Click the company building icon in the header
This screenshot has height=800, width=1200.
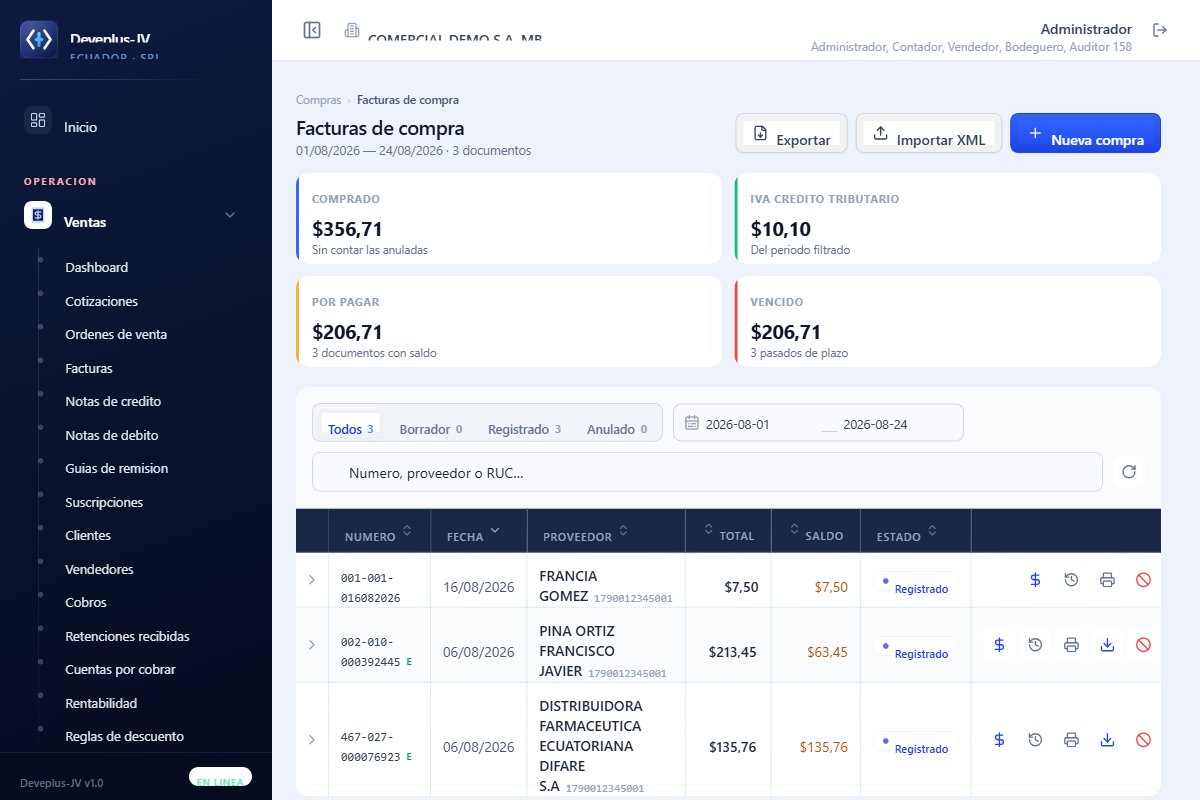click(352, 30)
